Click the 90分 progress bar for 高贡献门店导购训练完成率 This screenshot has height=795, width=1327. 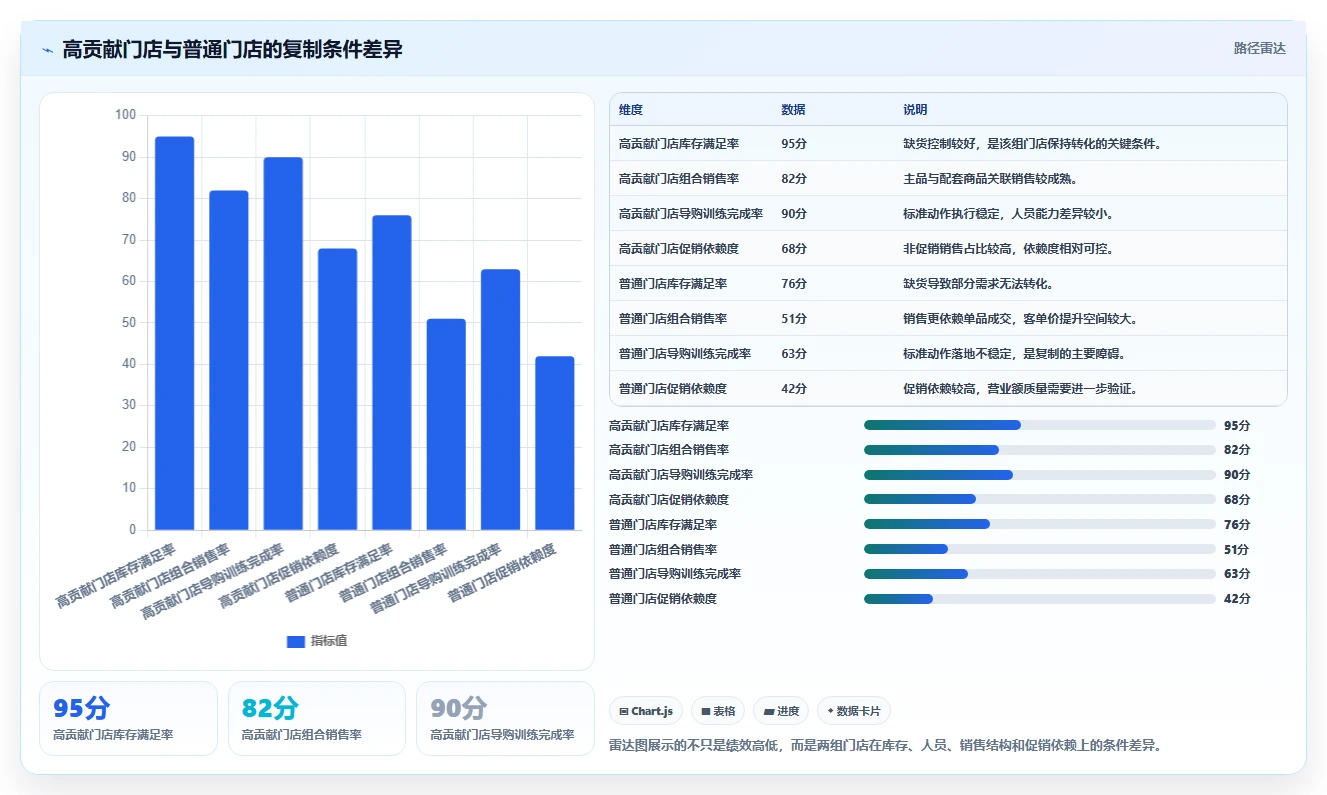click(1040, 475)
